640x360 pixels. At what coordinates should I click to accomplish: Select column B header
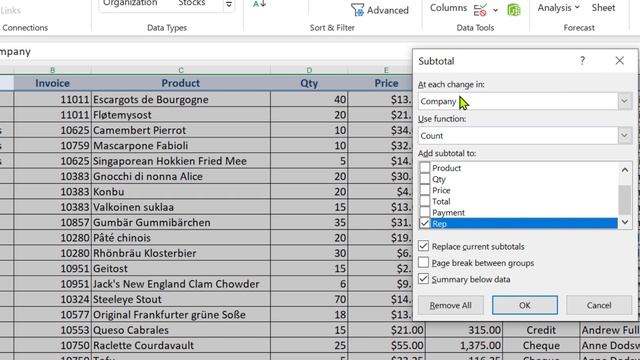click(52, 70)
